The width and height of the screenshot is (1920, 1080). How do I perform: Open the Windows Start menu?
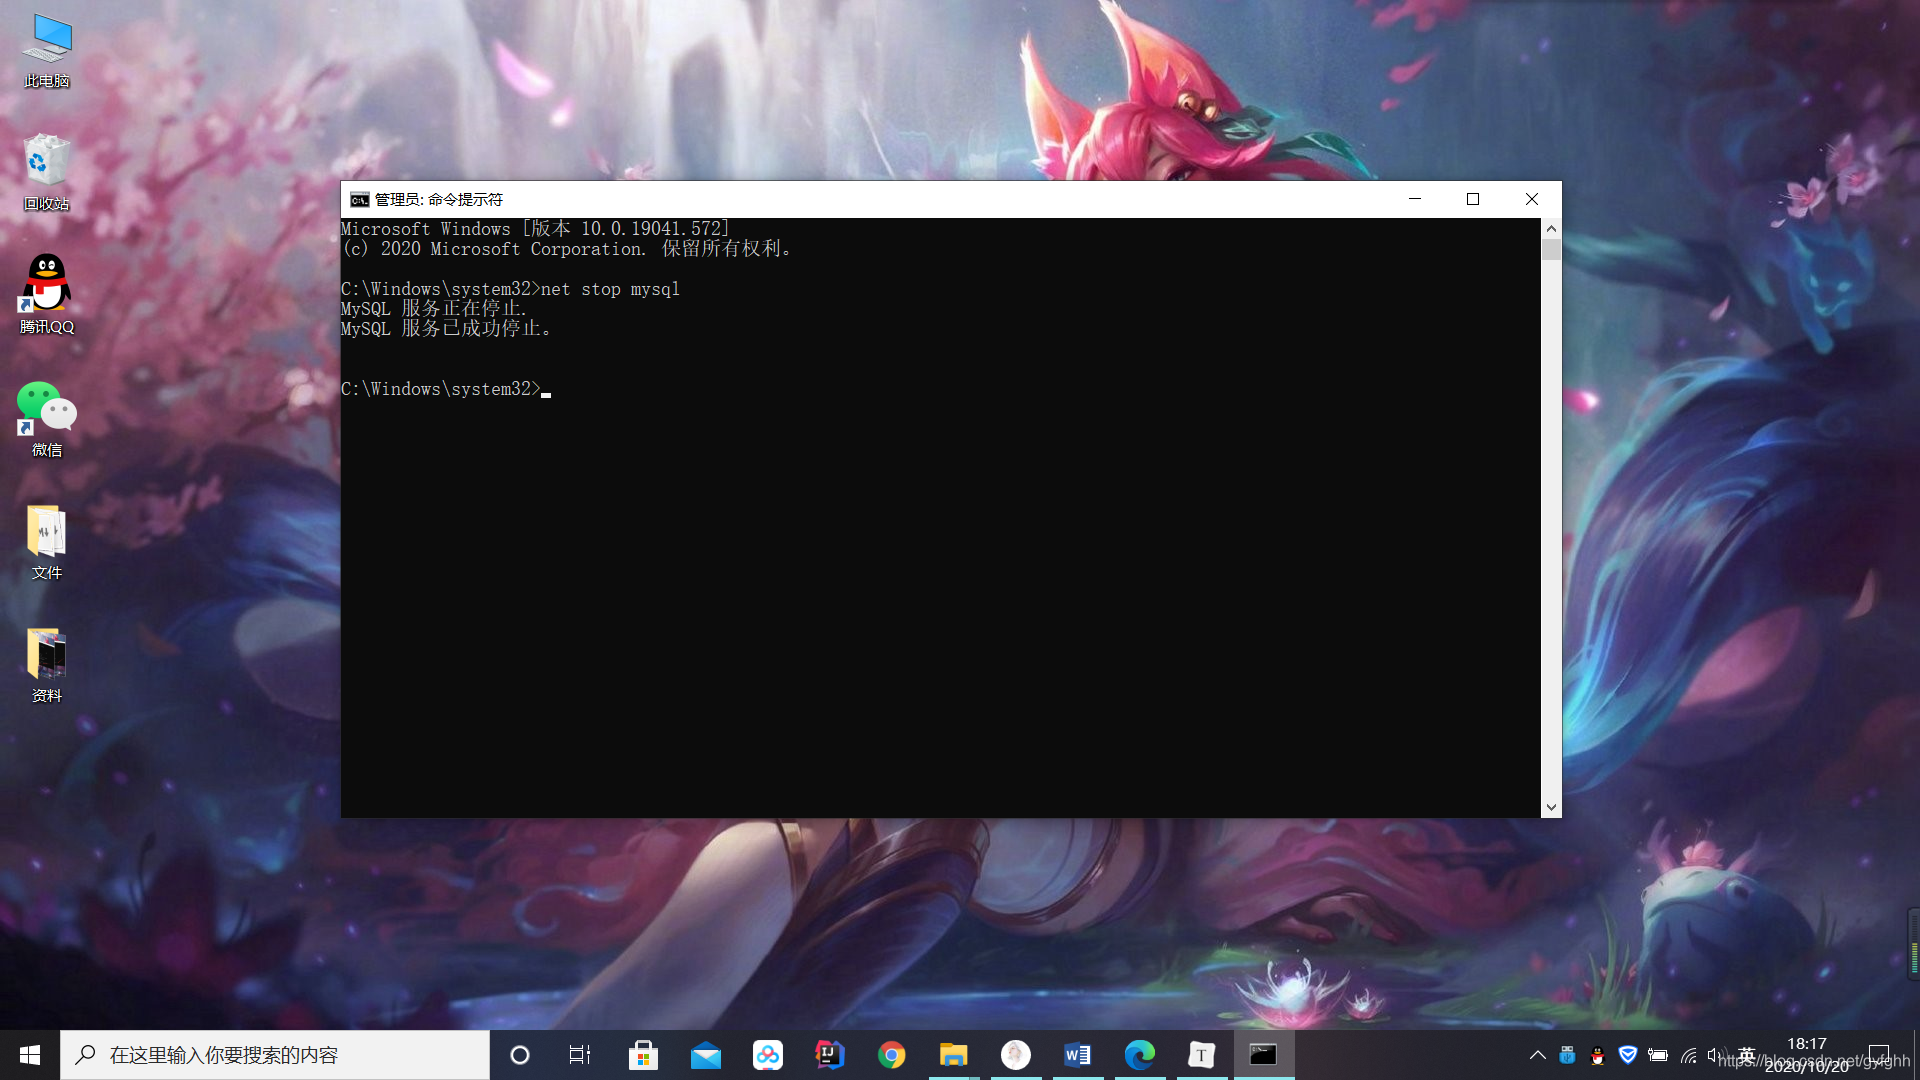click(x=30, y=1055)
